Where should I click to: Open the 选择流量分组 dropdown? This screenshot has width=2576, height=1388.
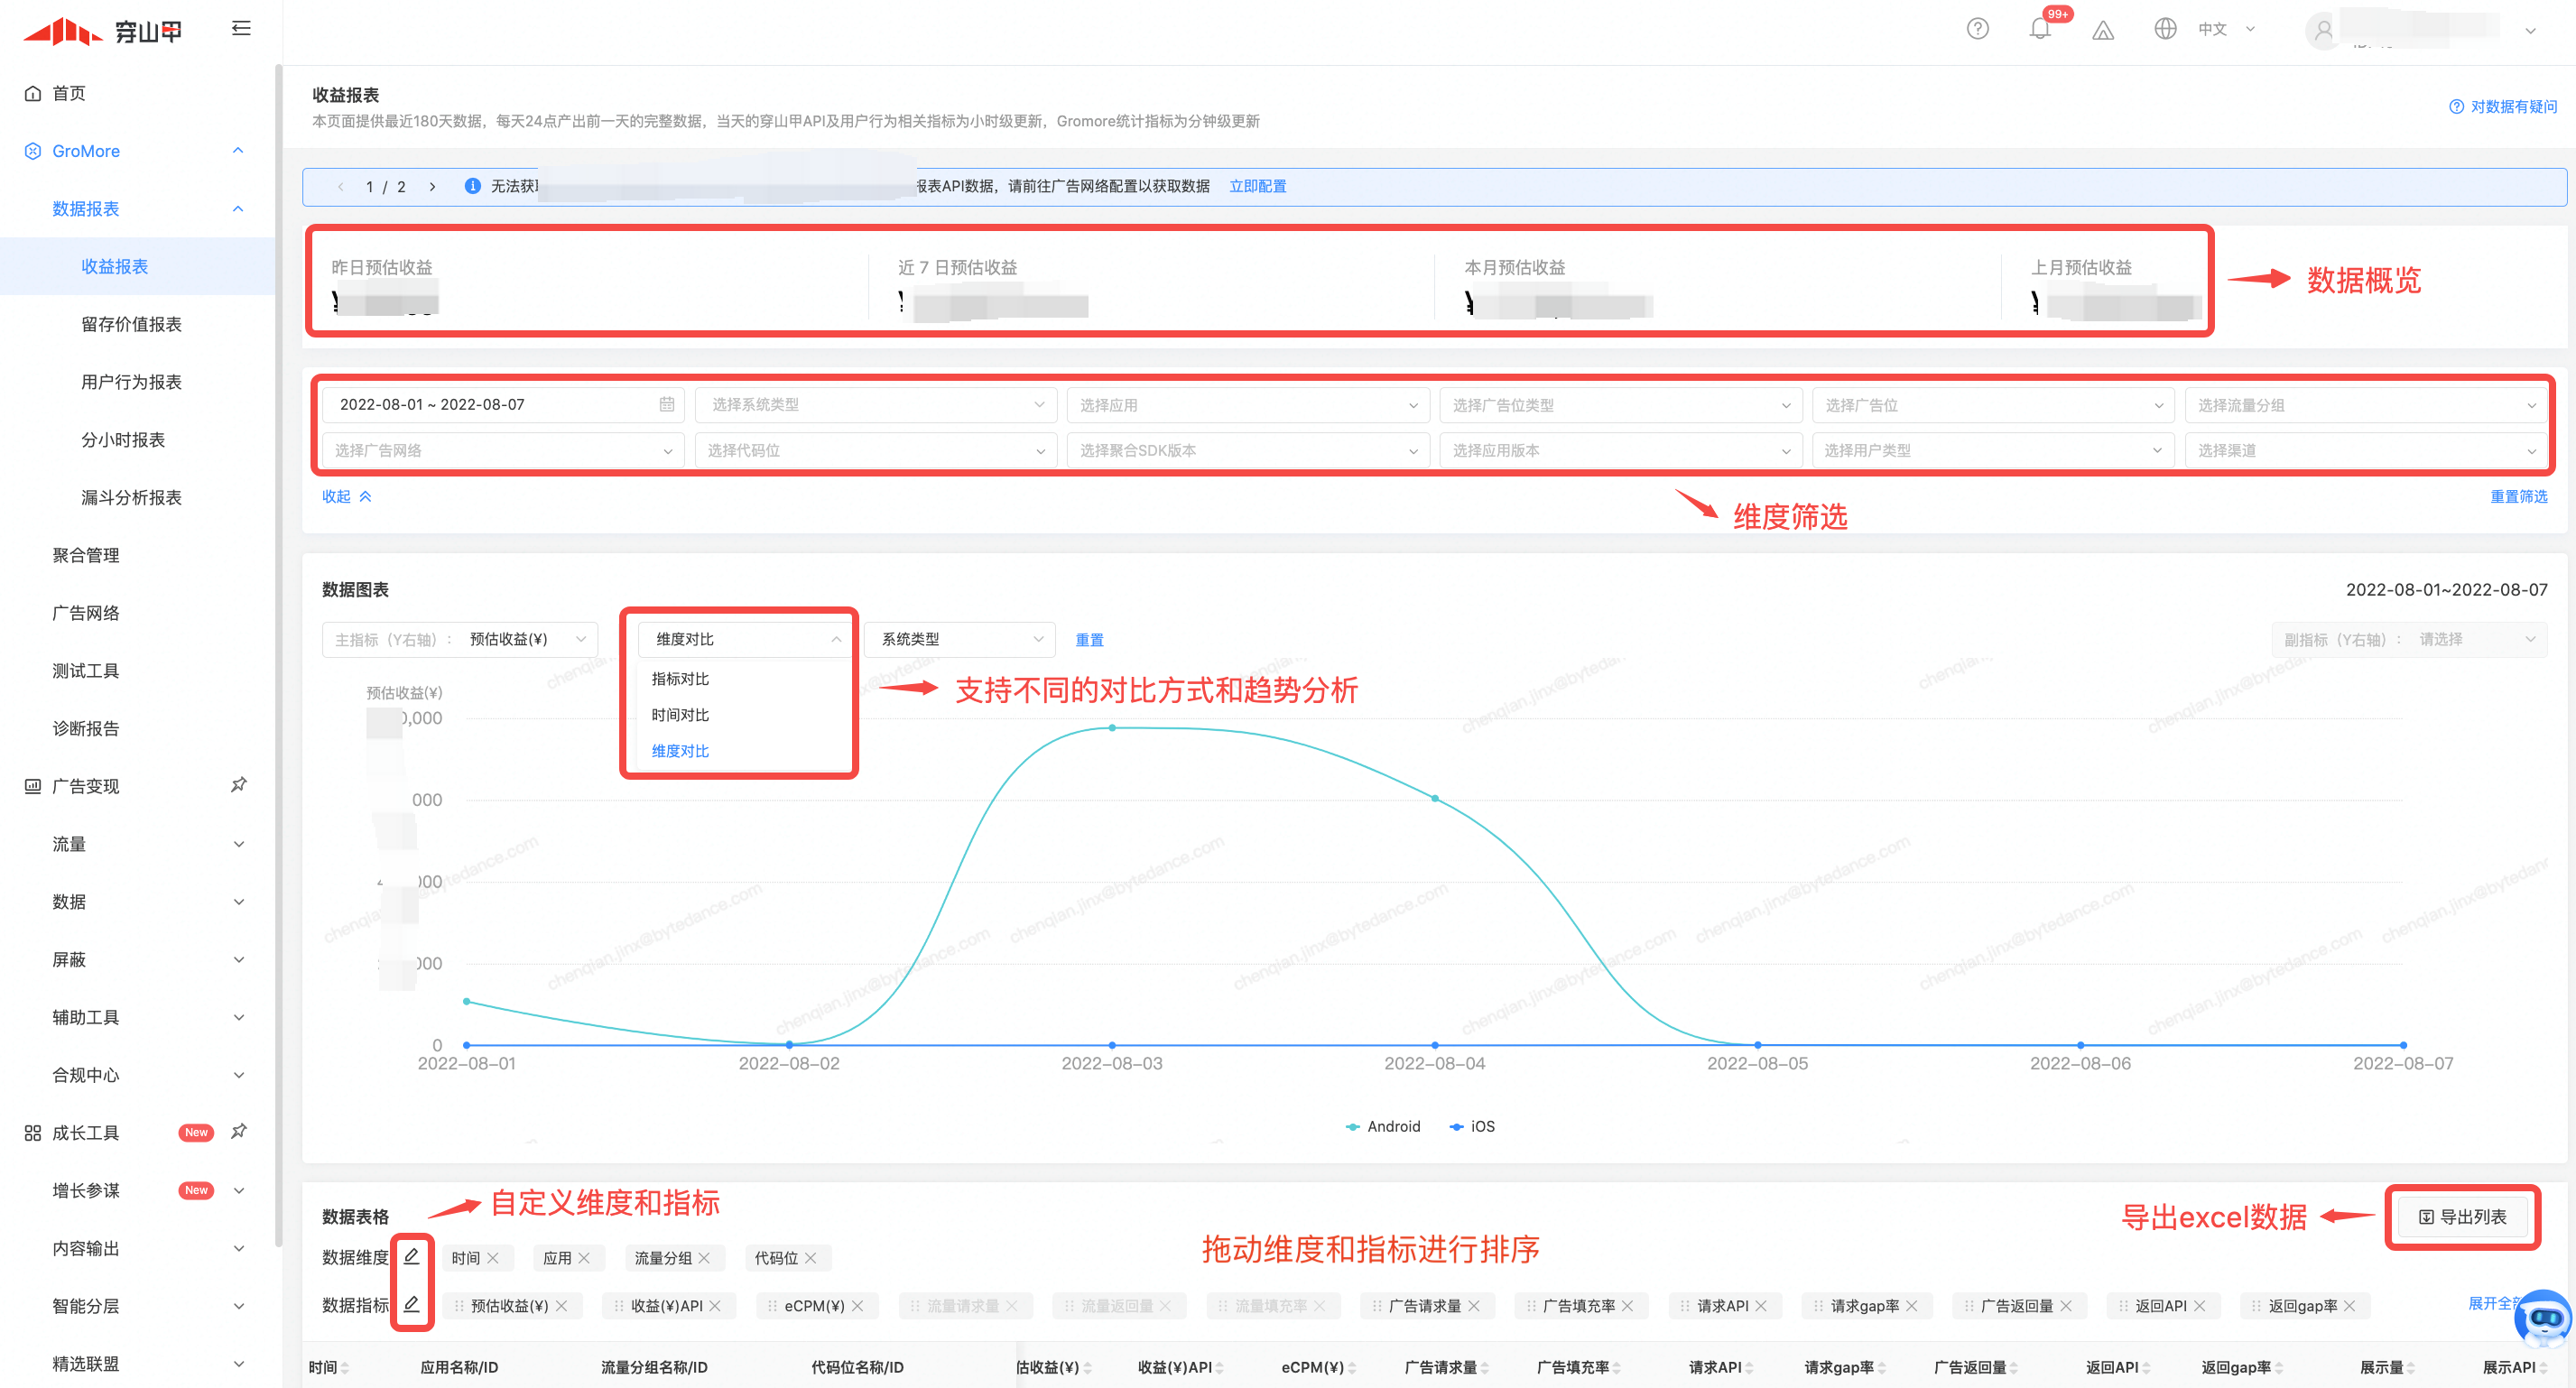2365,405
